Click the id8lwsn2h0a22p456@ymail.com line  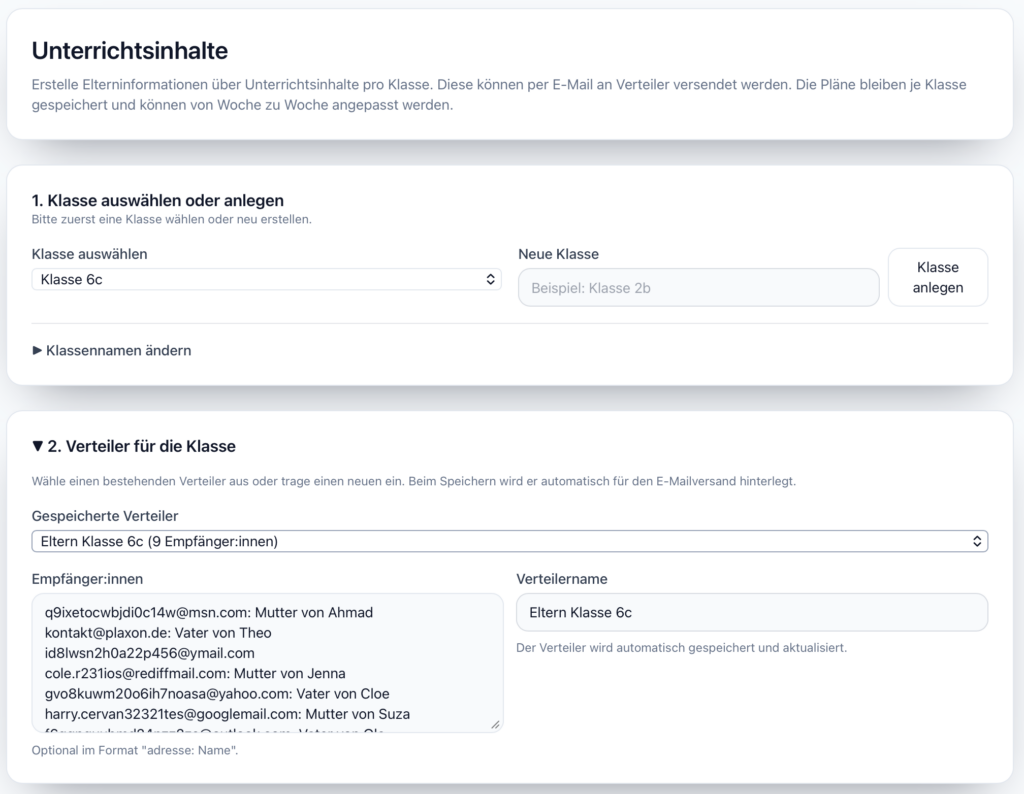pyautogui.click(x=150, y=653)
